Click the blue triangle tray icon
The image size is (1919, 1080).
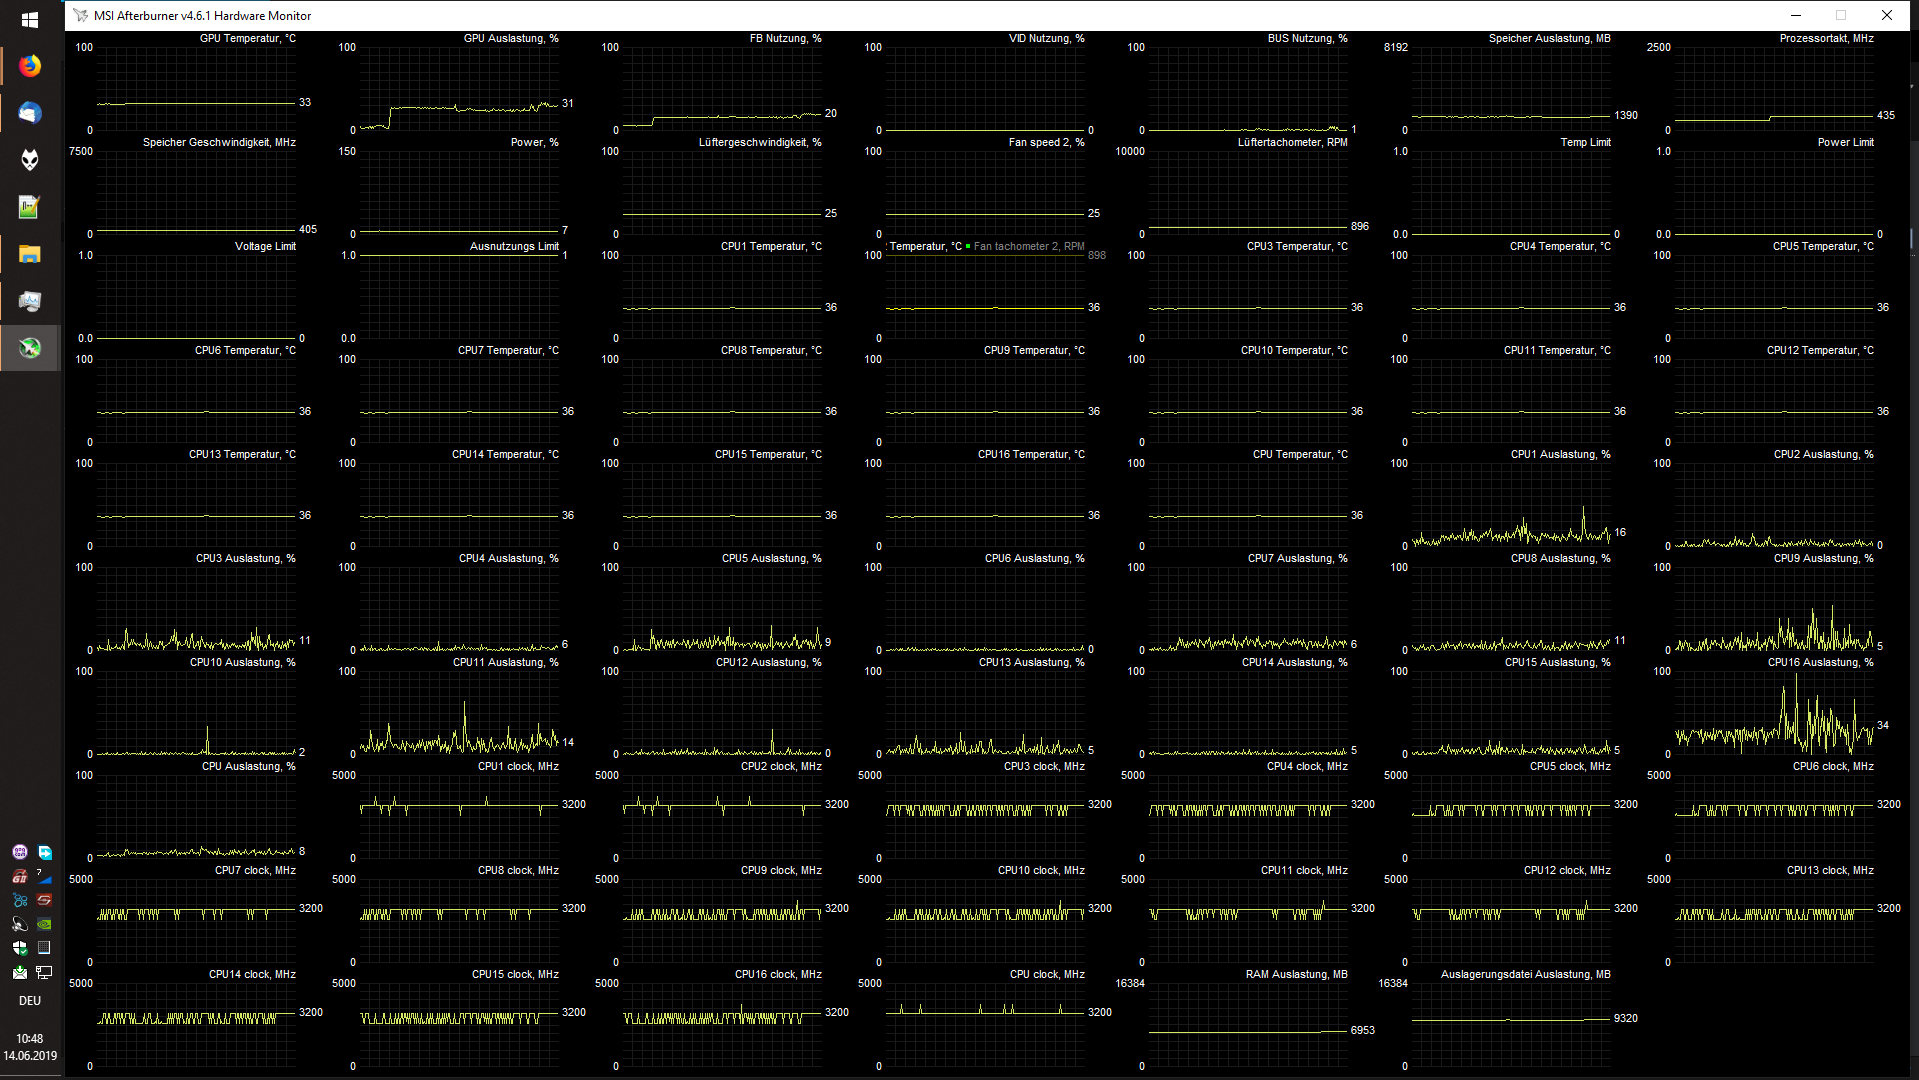click(44, 876)
